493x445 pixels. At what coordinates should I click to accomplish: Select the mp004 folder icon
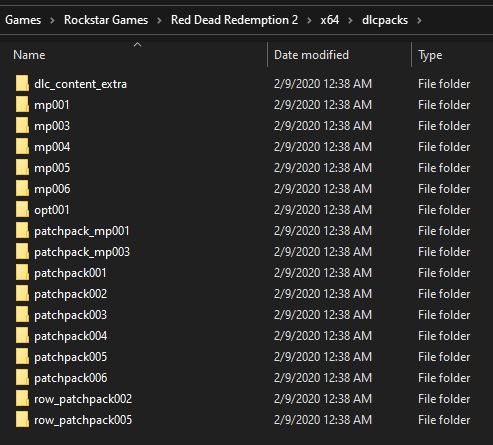point(22,146)
